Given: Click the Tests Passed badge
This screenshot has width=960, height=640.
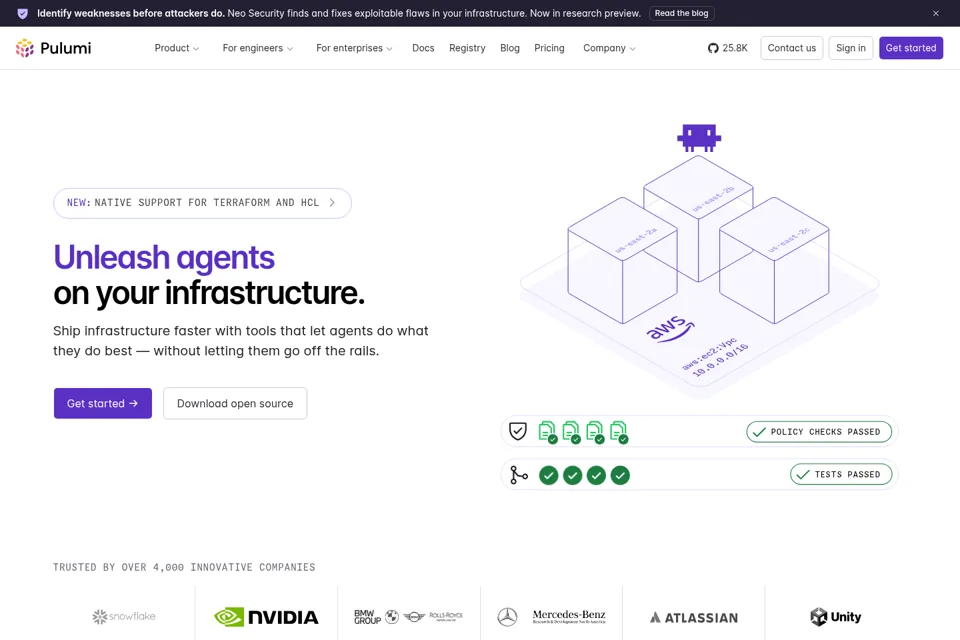Looking at the screenshot, I should tap(841, 474).
